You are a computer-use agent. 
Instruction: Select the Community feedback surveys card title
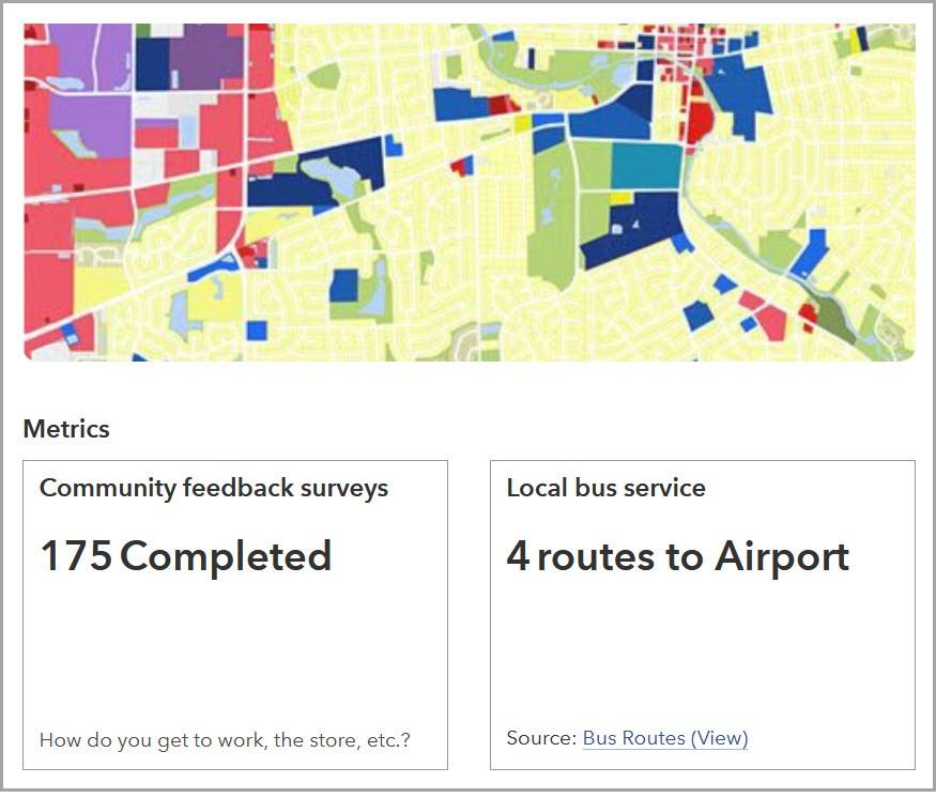coord(213,488)
